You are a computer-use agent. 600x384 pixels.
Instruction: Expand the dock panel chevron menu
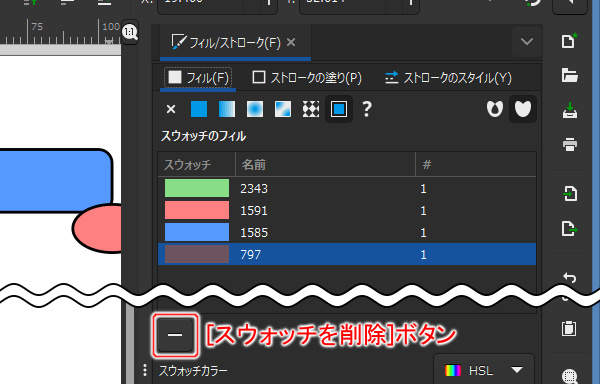(527, 41)
